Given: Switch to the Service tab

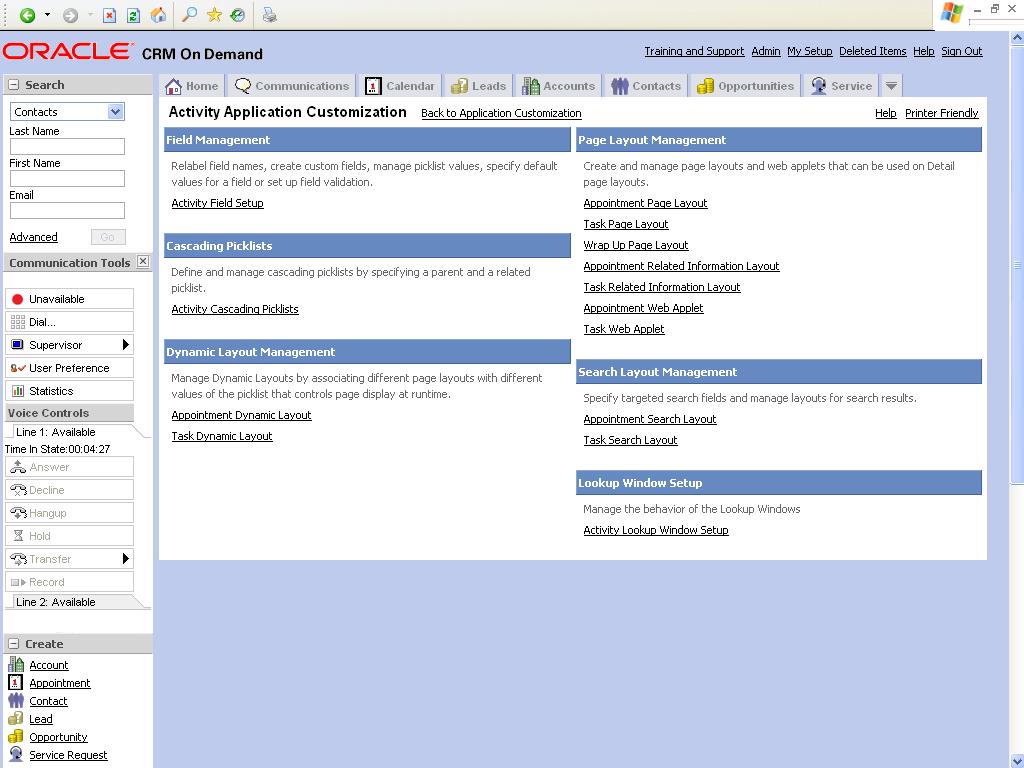Looking at the screenshot, I should tap(841, 86).
